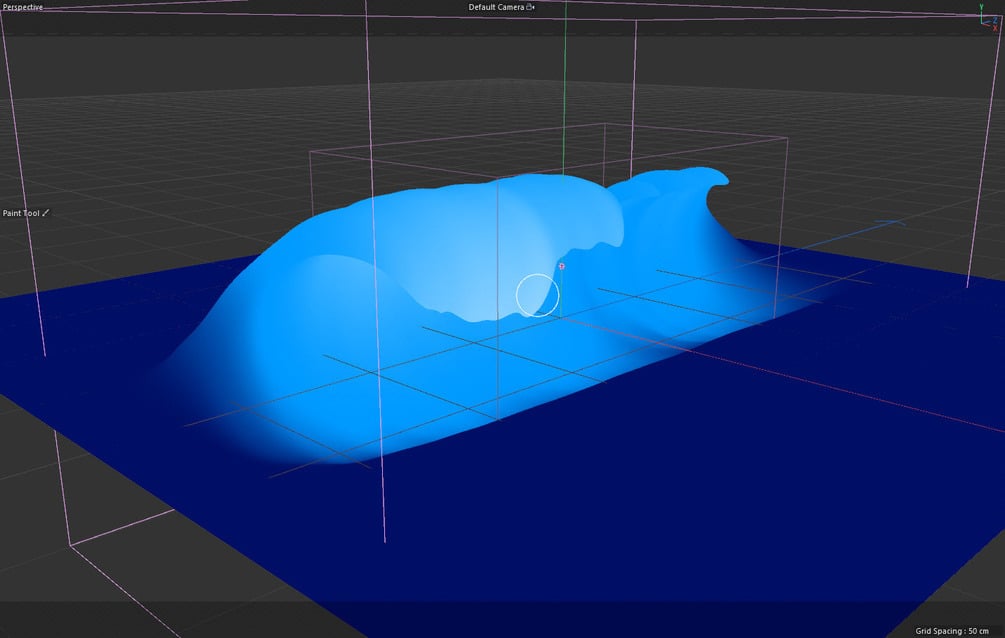This screenshot has height=638, width=1005.
Task: Click the Grid Spacing 50 cm readout
Action: (951, 631)
